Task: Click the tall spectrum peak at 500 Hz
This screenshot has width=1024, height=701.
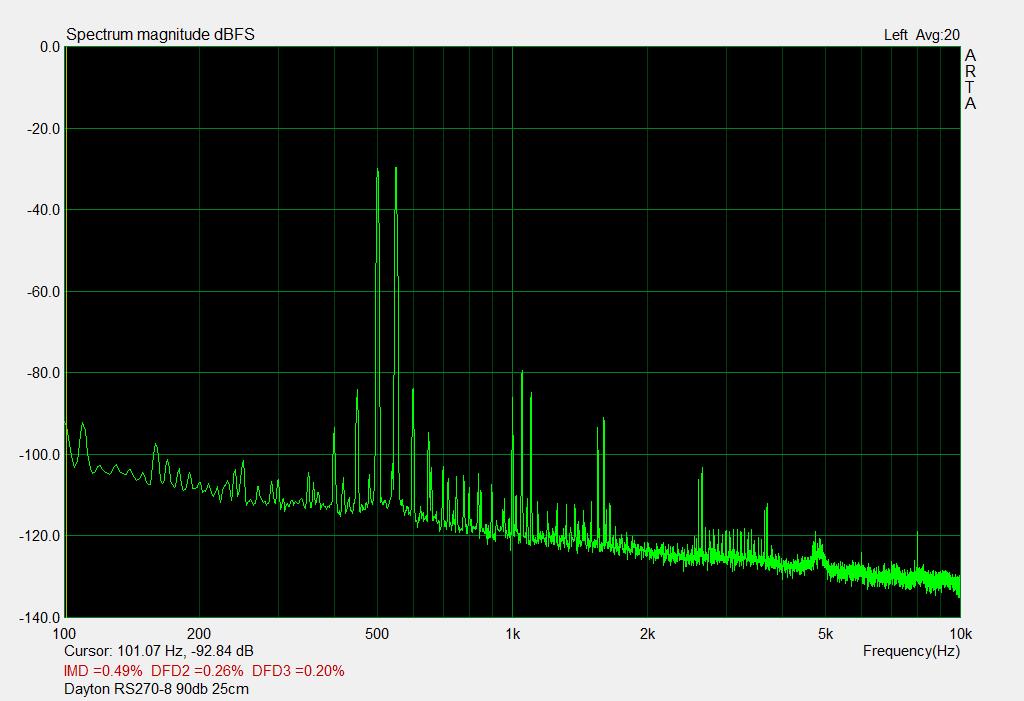Action: click(377, 174)
